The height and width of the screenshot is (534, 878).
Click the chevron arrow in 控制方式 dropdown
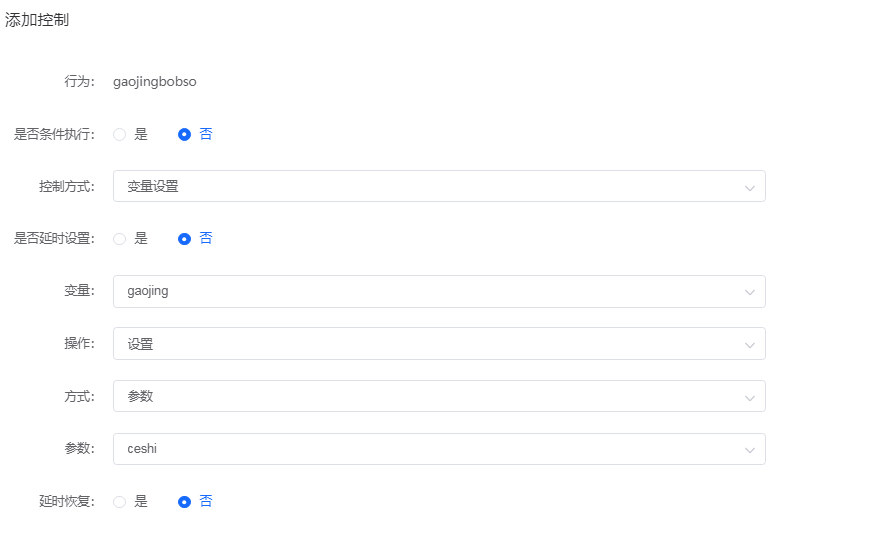(x=749, y=187)
